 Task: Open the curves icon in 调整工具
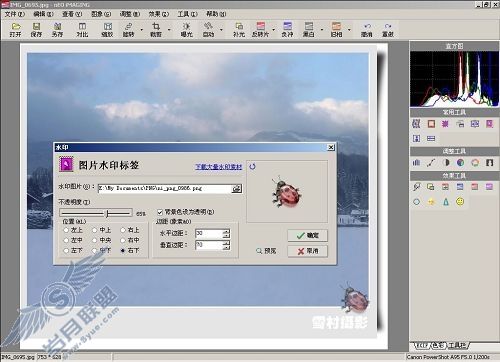click(431, 163)
